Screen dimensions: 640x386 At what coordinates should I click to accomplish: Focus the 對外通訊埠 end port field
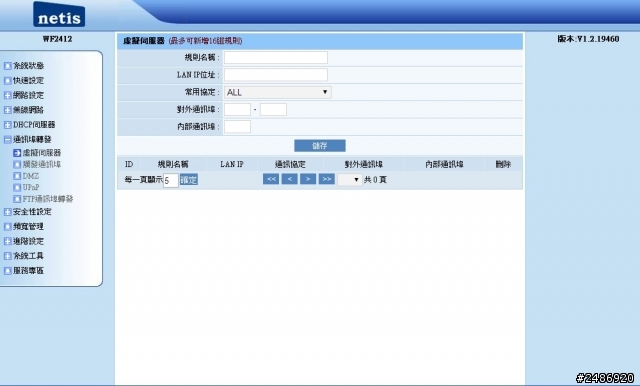(x=273, y=109)
